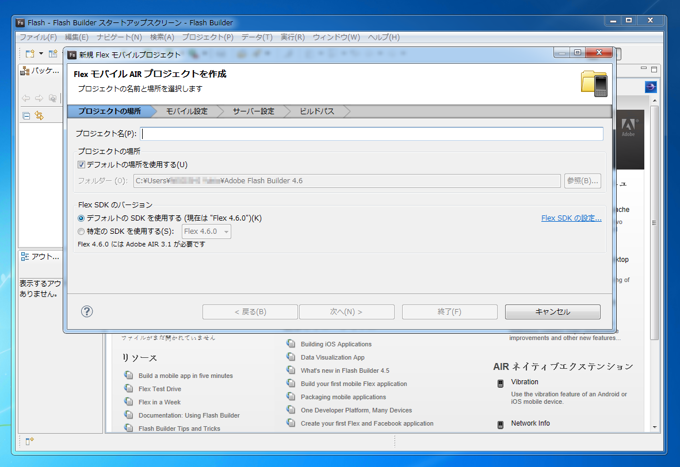Open Build your first mobile Flex application link

click(x=354, y=384)
